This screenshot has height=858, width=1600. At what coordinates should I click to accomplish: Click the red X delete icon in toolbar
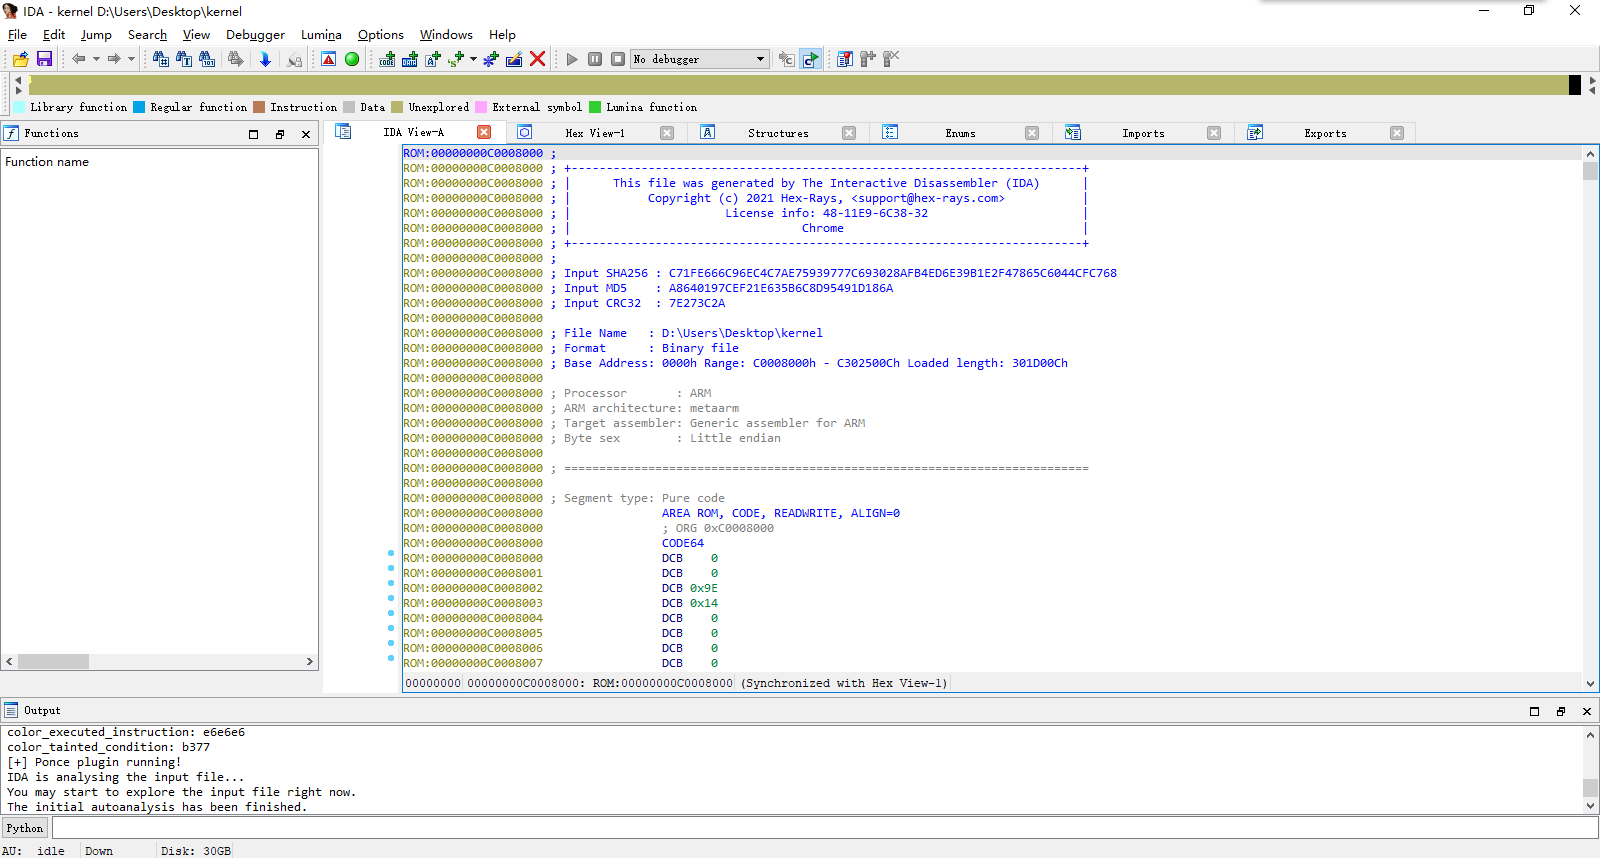537,59
